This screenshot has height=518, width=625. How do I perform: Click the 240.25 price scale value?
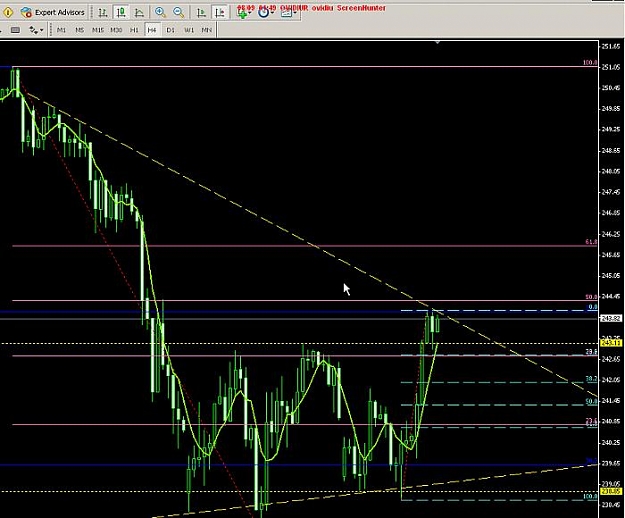[611, 442]
